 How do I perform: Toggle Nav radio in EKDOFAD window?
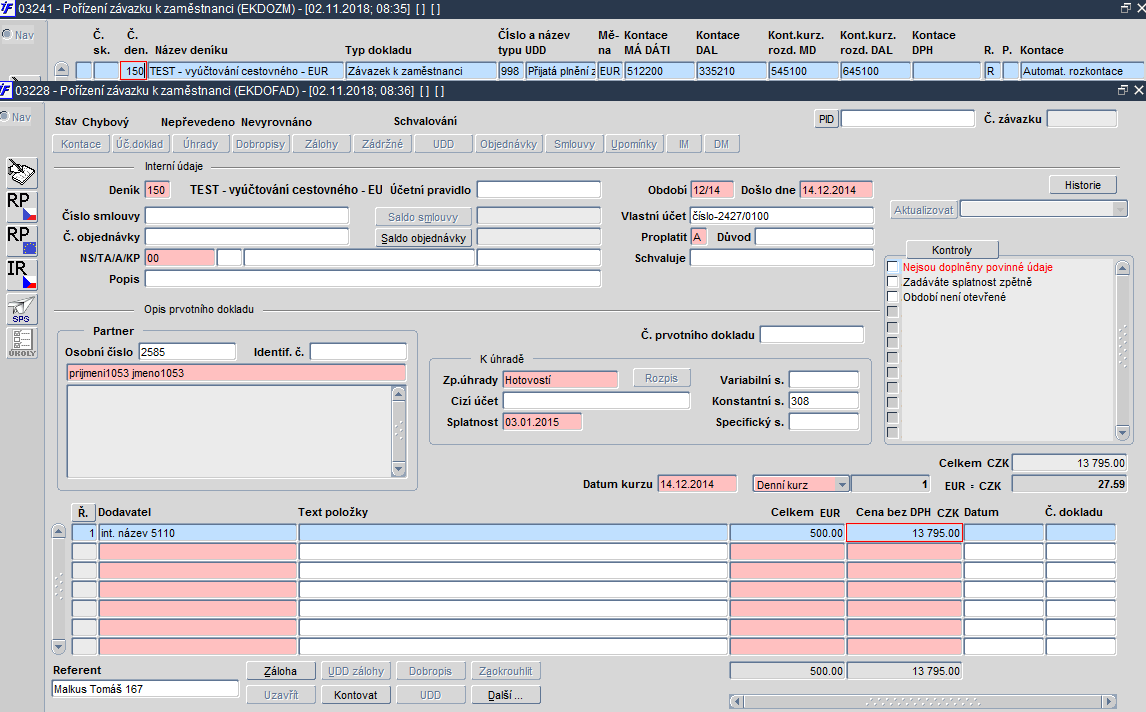6,117
